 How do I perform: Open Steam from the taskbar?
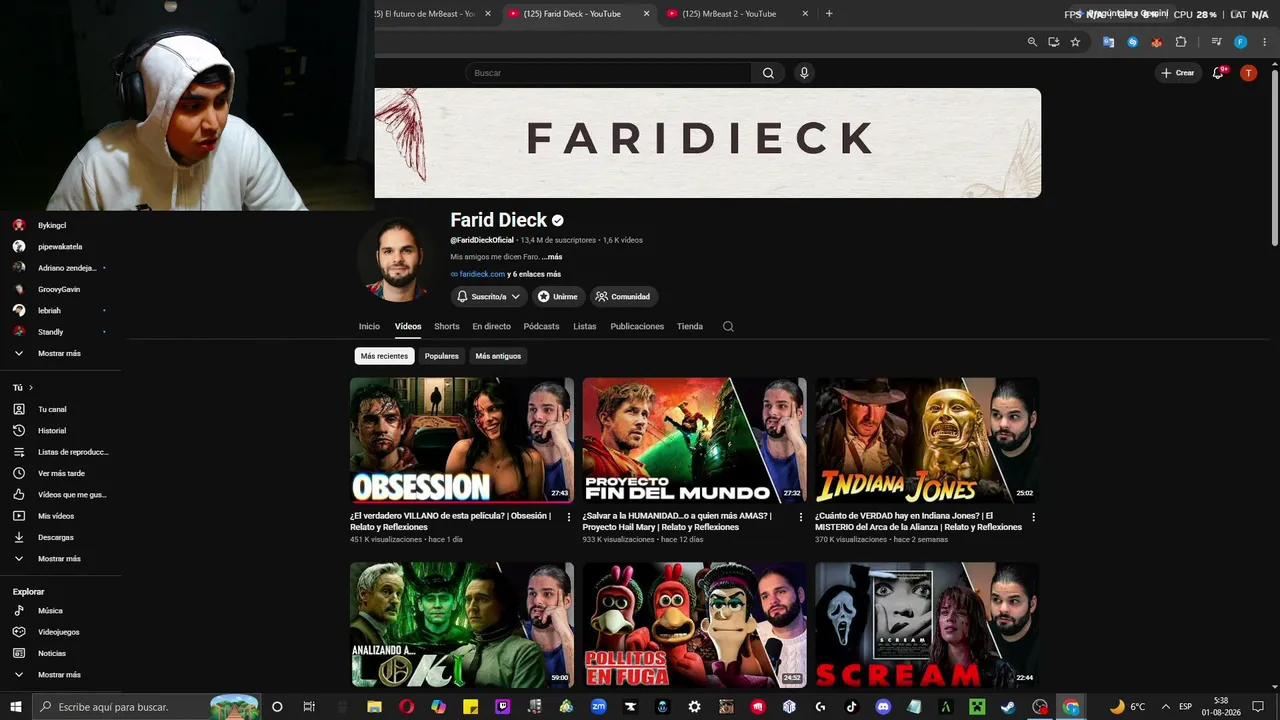tap(1008, 707)
